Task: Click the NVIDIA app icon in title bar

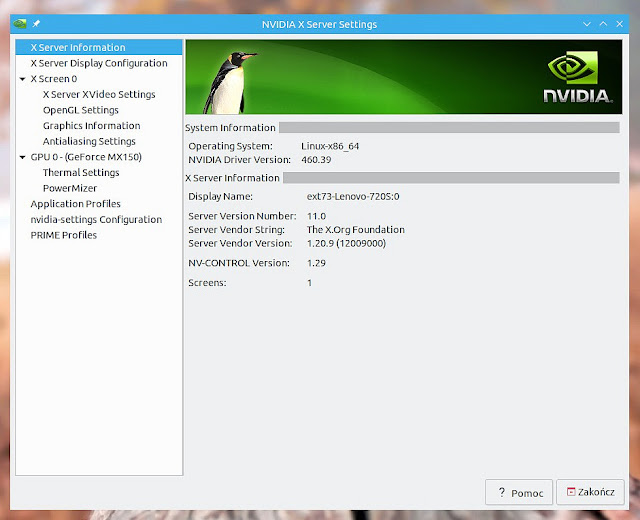Action: 20,24
